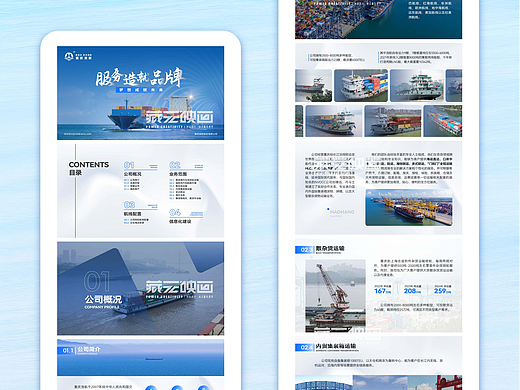The width and height of the screenshot is (520, 390).
Task: Open the cover slide with the cargo ship
Action: click(x=140, y=93)
